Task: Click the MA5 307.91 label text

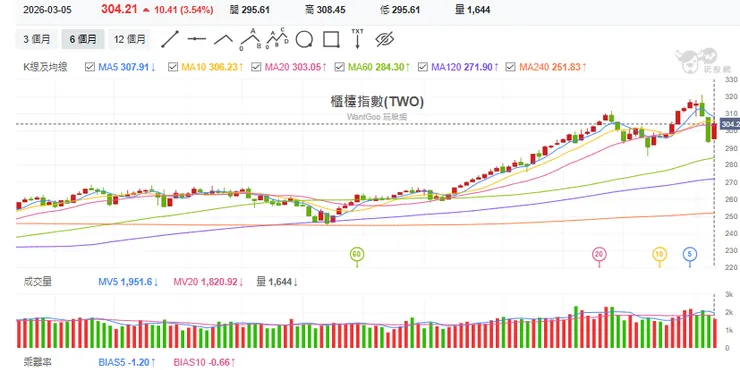Action: pyautogui.click(x=127, y=67)
